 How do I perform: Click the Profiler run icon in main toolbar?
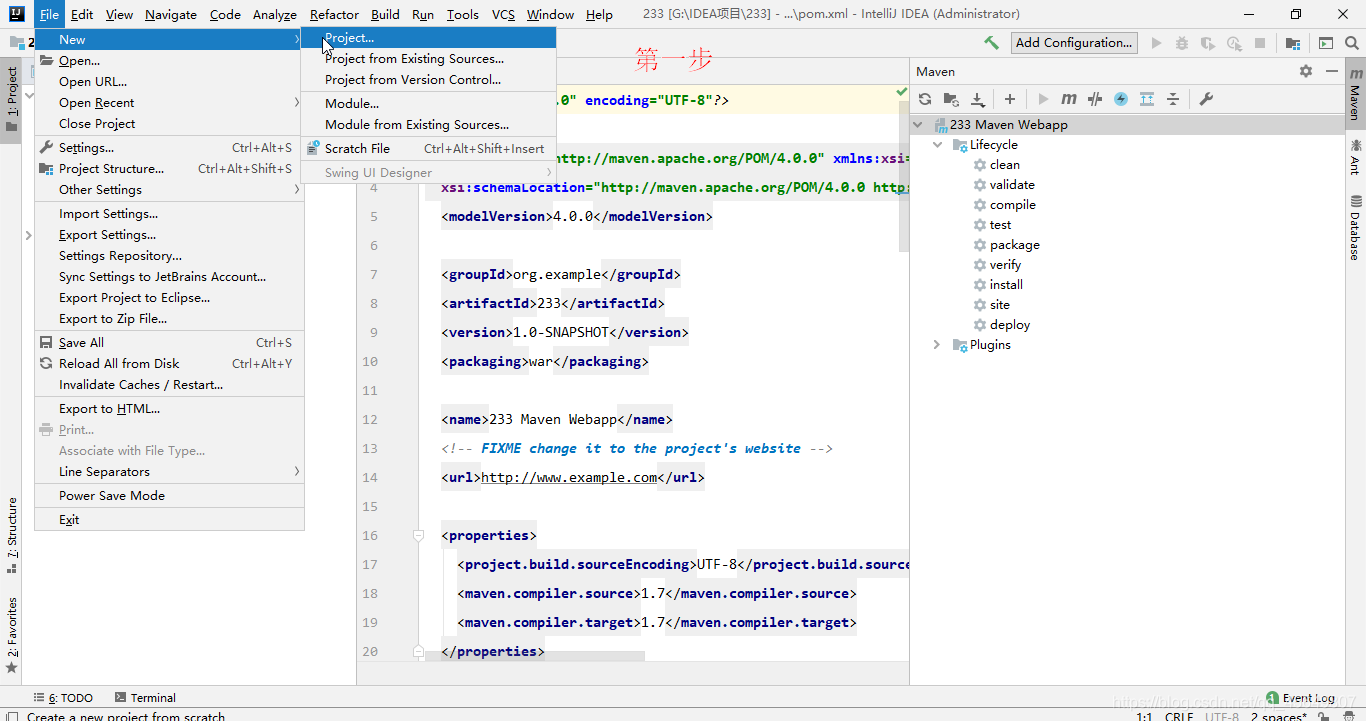[x=1234, y=43]
